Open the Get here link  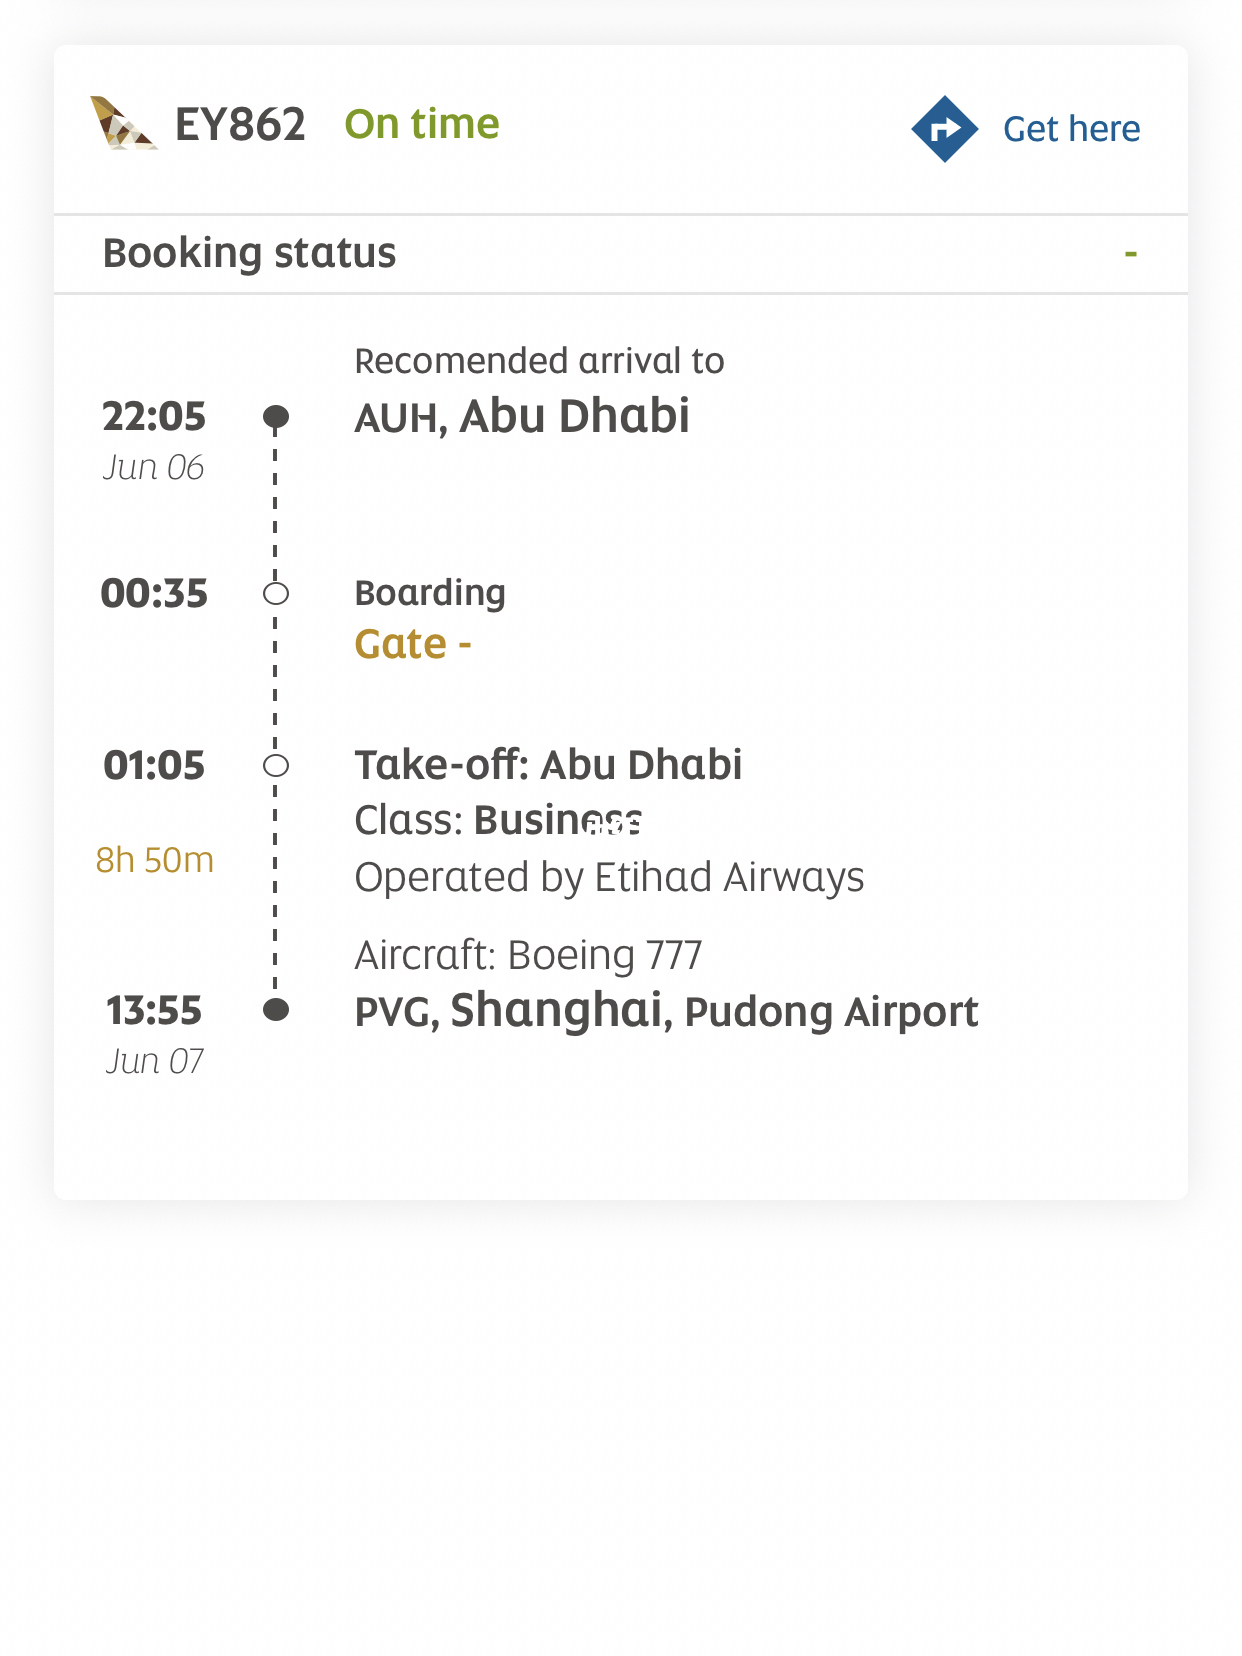(1071, 129)
